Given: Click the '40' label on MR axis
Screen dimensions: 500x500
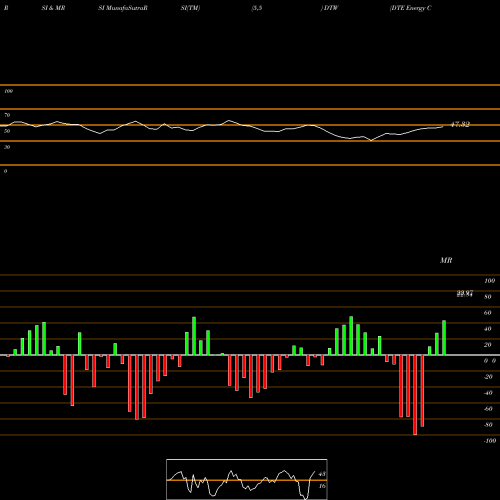Looking at the screenshot, I should coord(487,329).
